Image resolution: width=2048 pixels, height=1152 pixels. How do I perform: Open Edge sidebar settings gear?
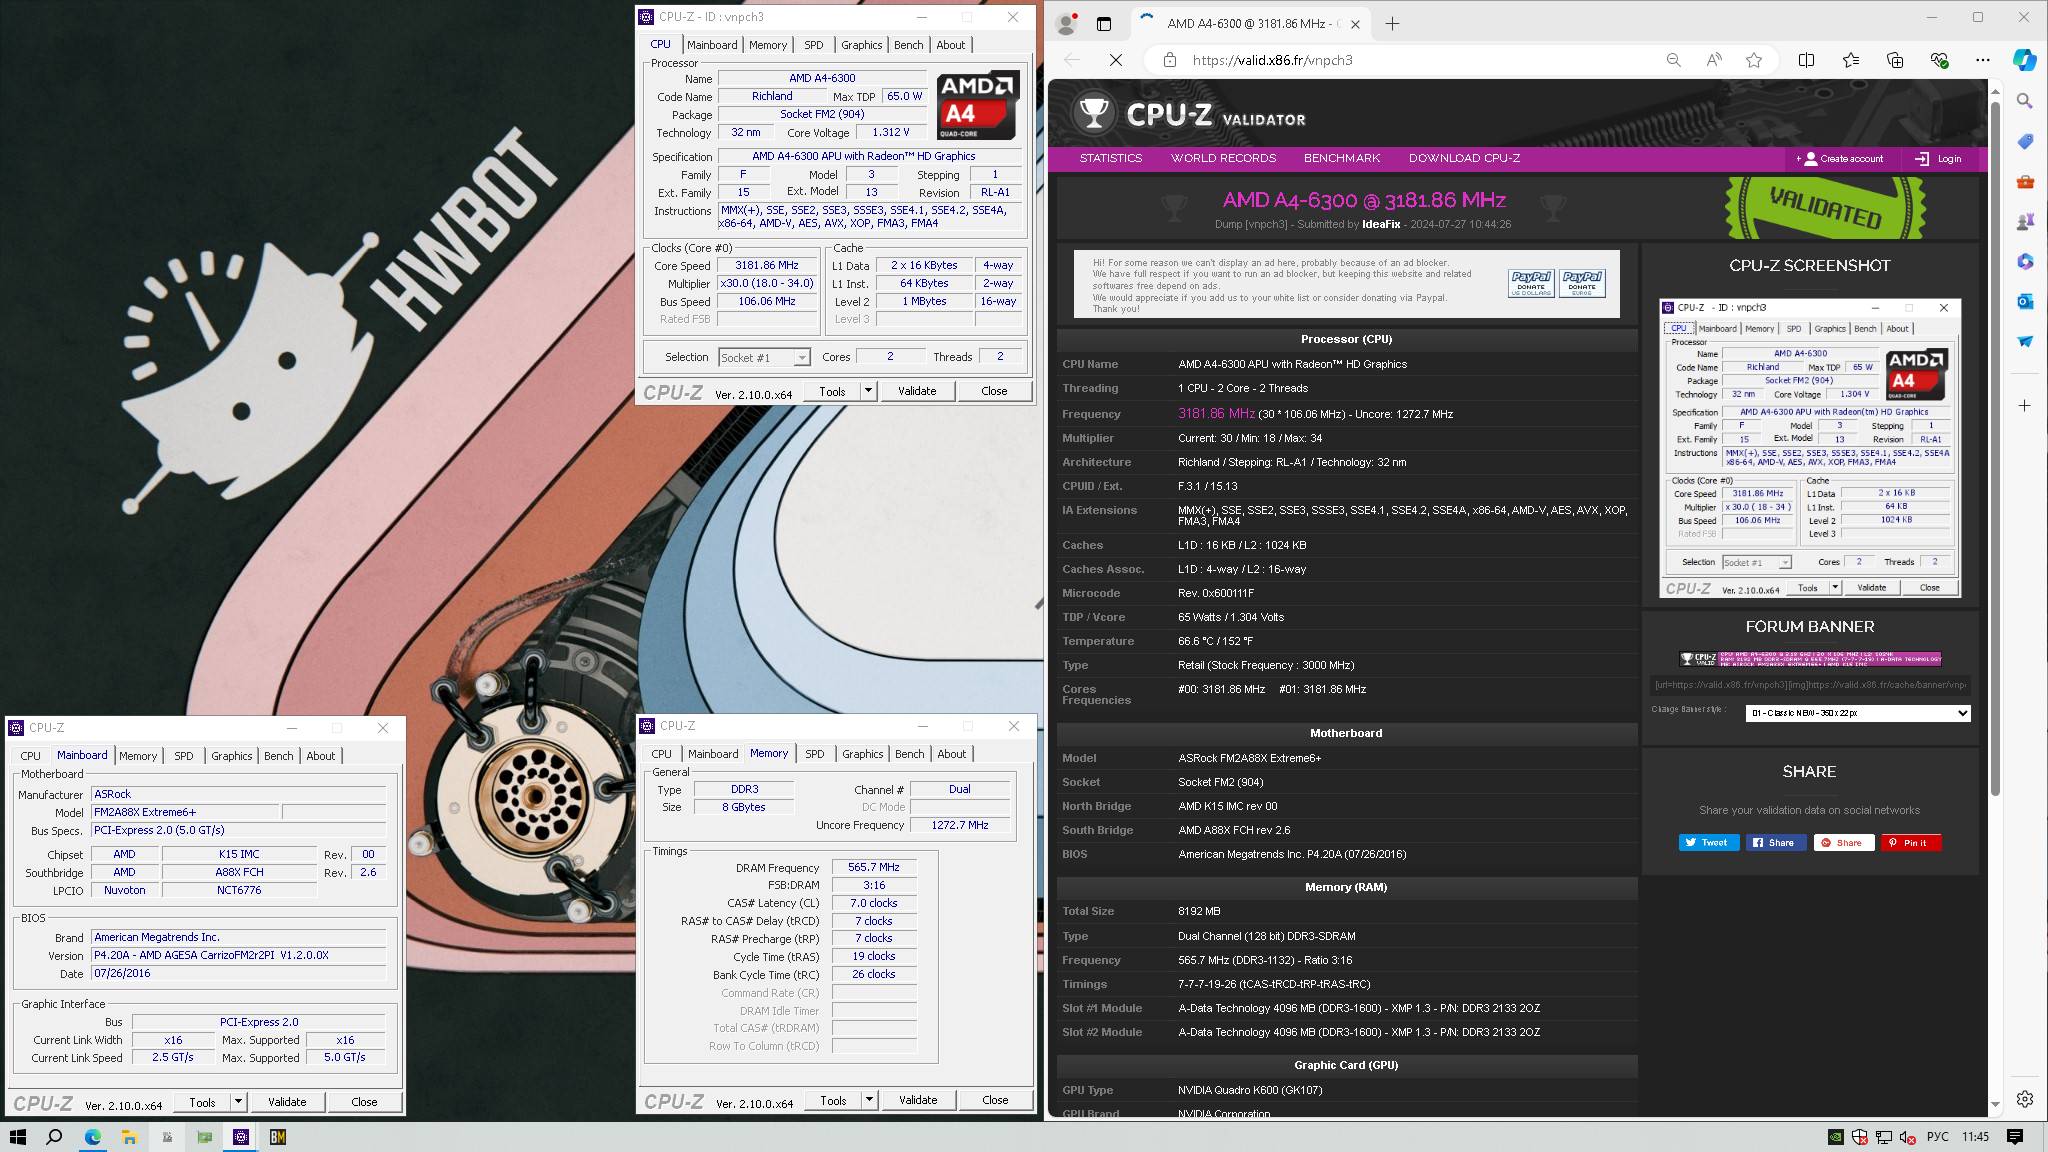tap(2024, 1099)
